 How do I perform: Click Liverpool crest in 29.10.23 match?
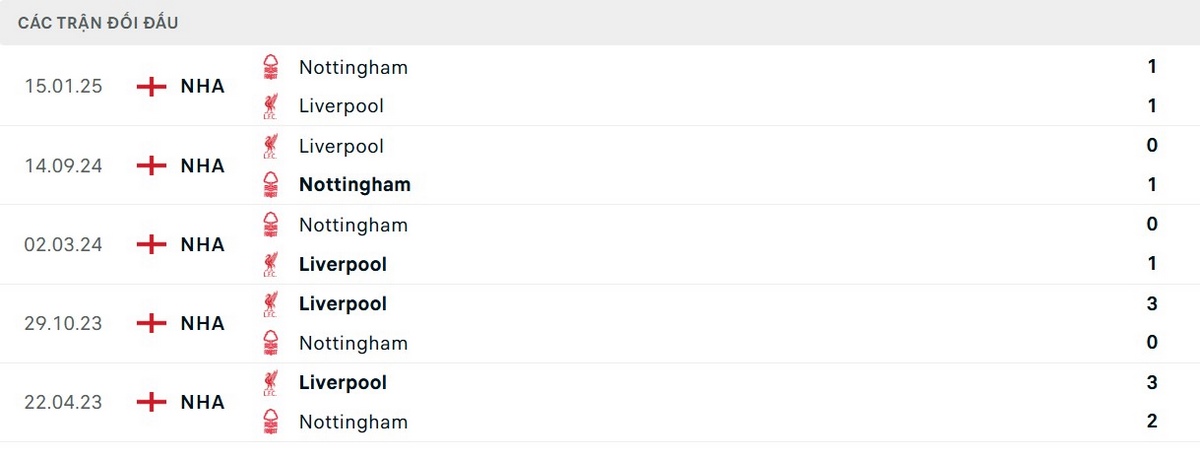click(x=270, y=303)
